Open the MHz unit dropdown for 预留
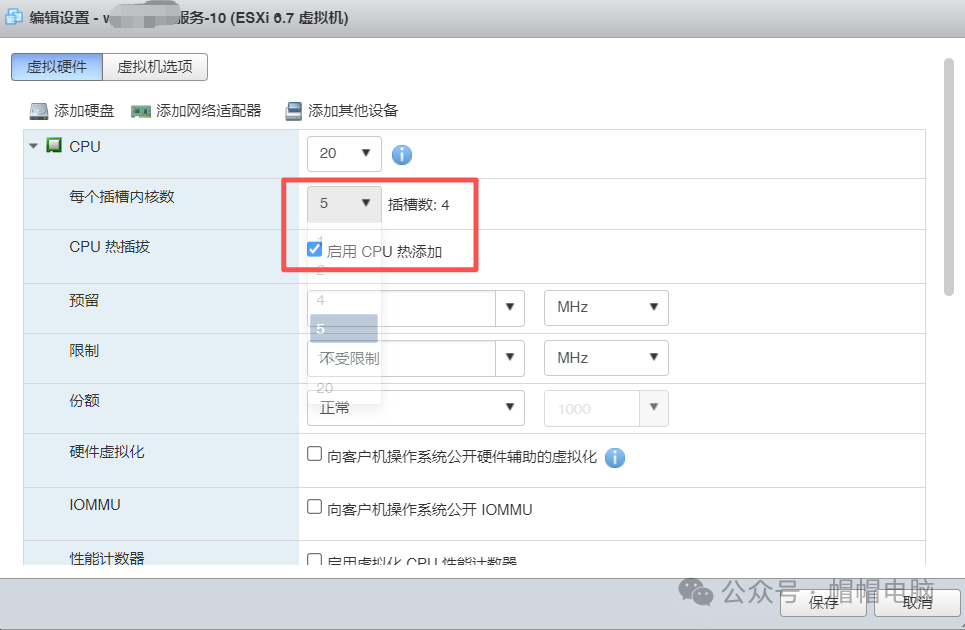 click(x=606, y=308)
